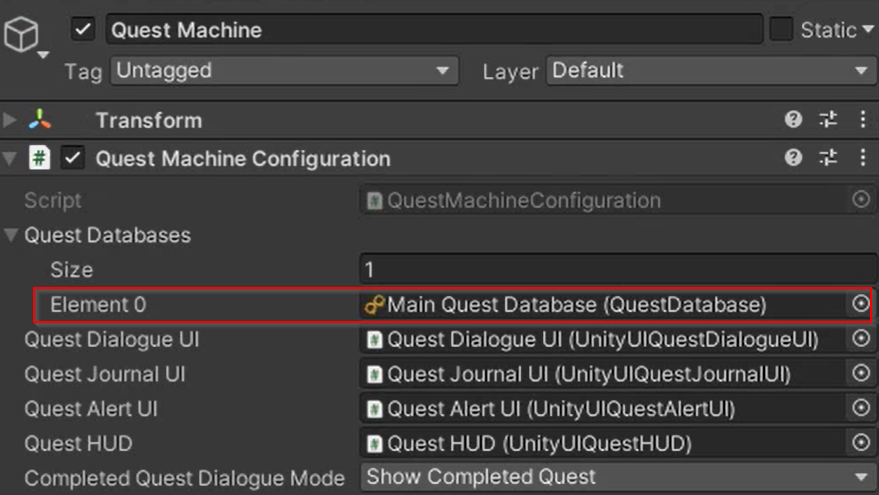Click object picker for Script field
Screen dimensions: 879x495
[861, 200]
